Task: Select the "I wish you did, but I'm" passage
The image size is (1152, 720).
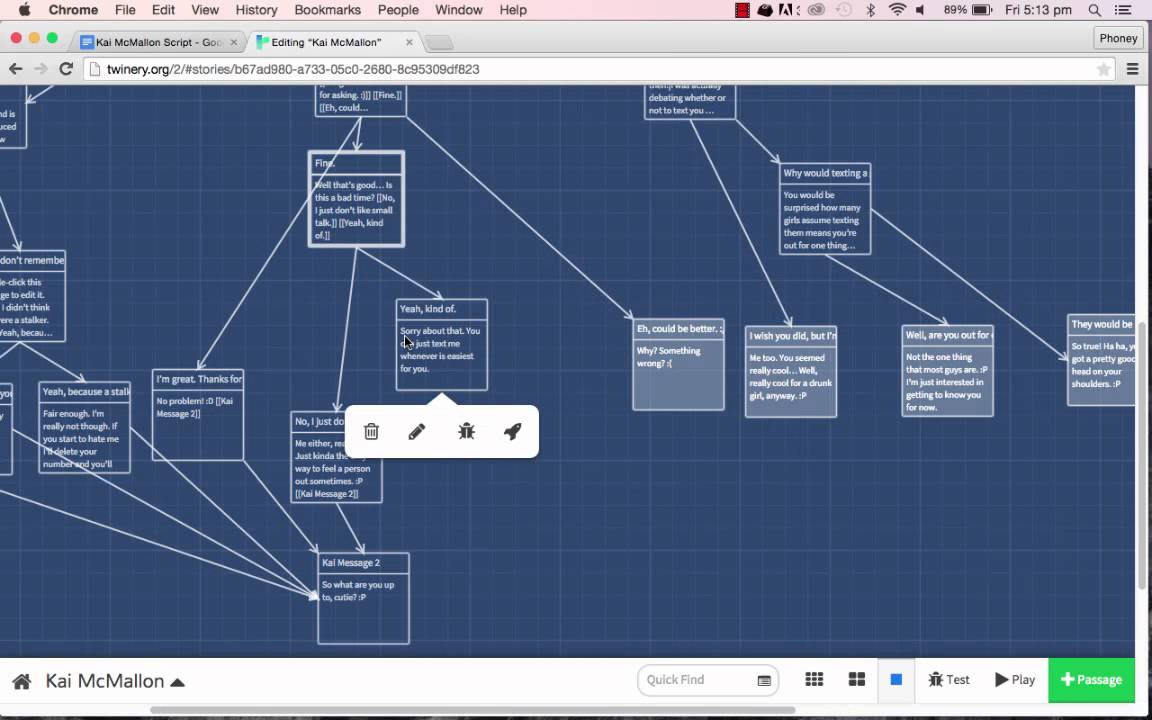Action: (x=791, y=372)
